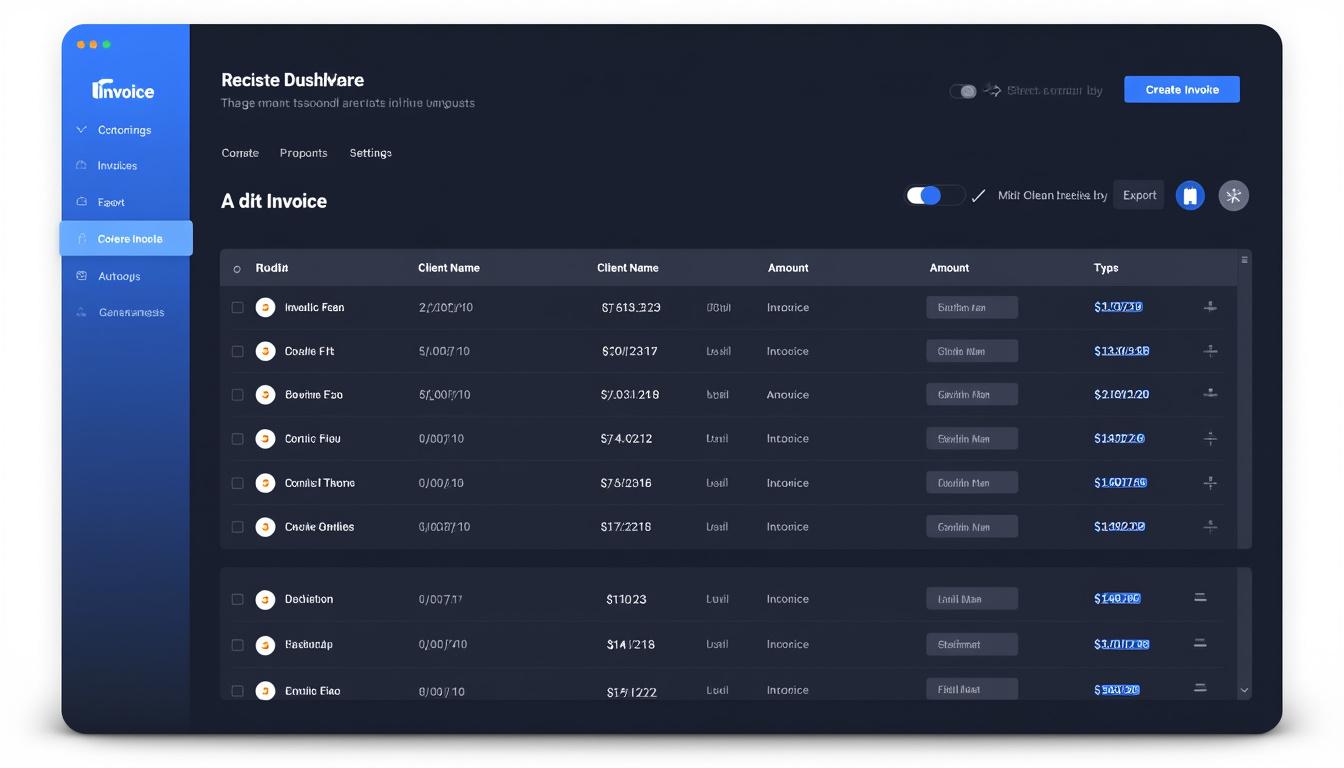Screen dimensions: 1344x768
Task: Tick the checkbox for Comiiel Thone row
Action: 237,483
